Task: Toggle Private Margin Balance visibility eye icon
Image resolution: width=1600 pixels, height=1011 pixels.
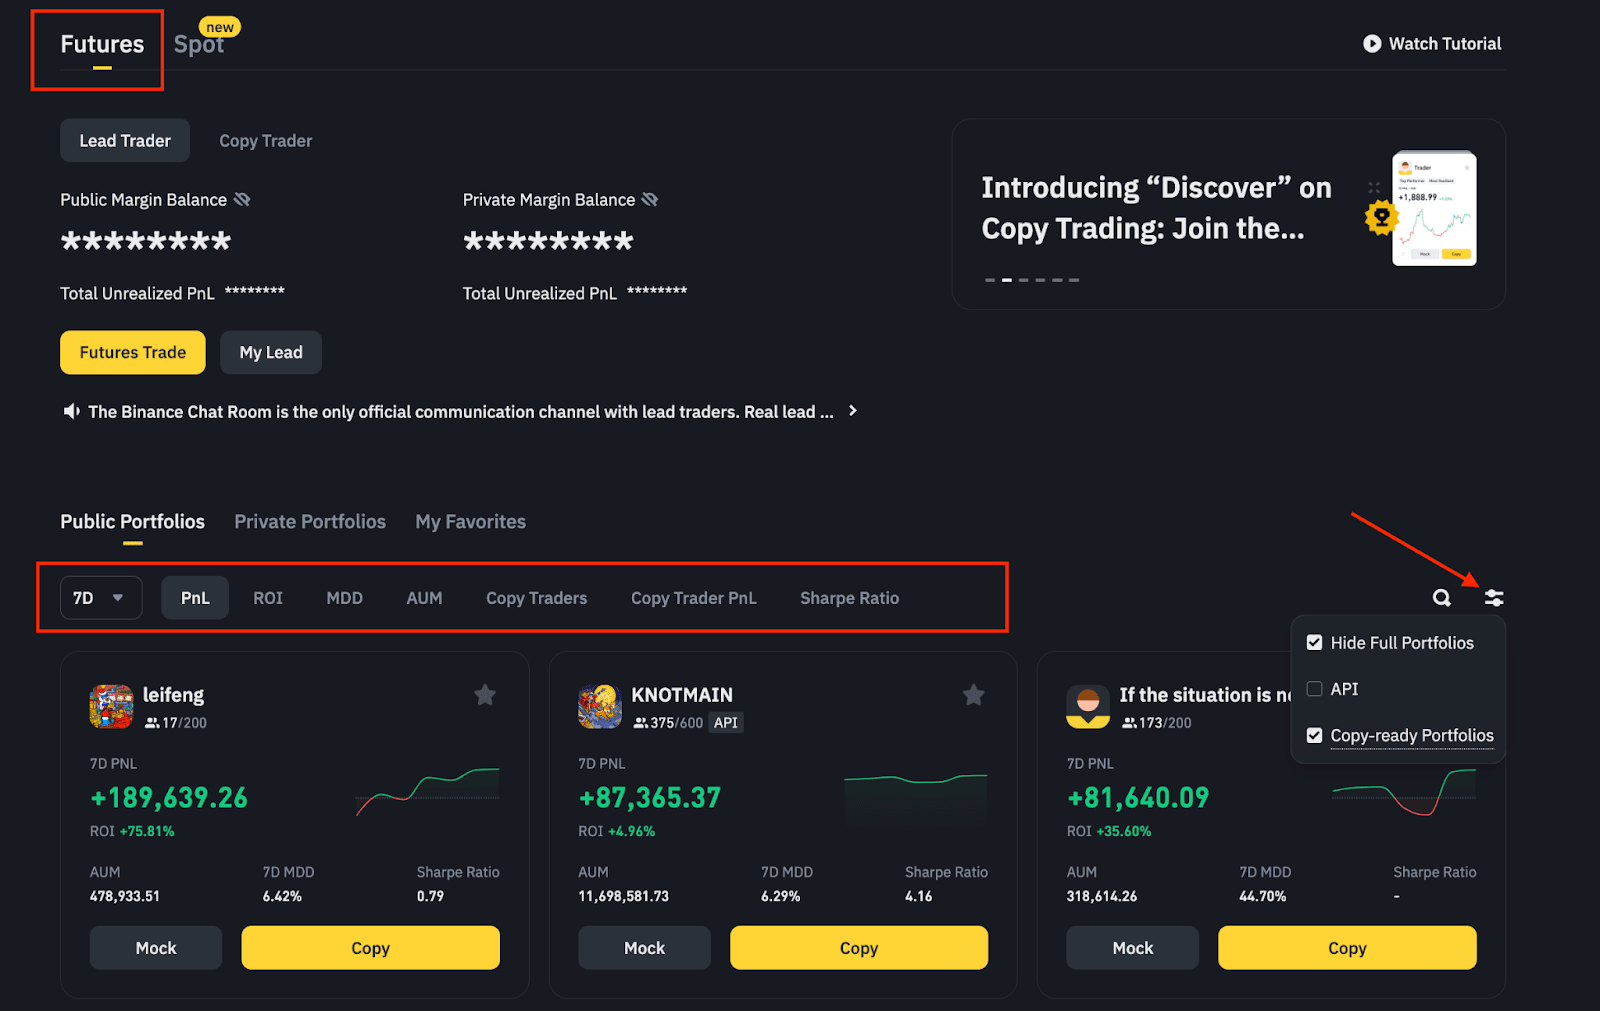Action: click(x=650, y=200)
